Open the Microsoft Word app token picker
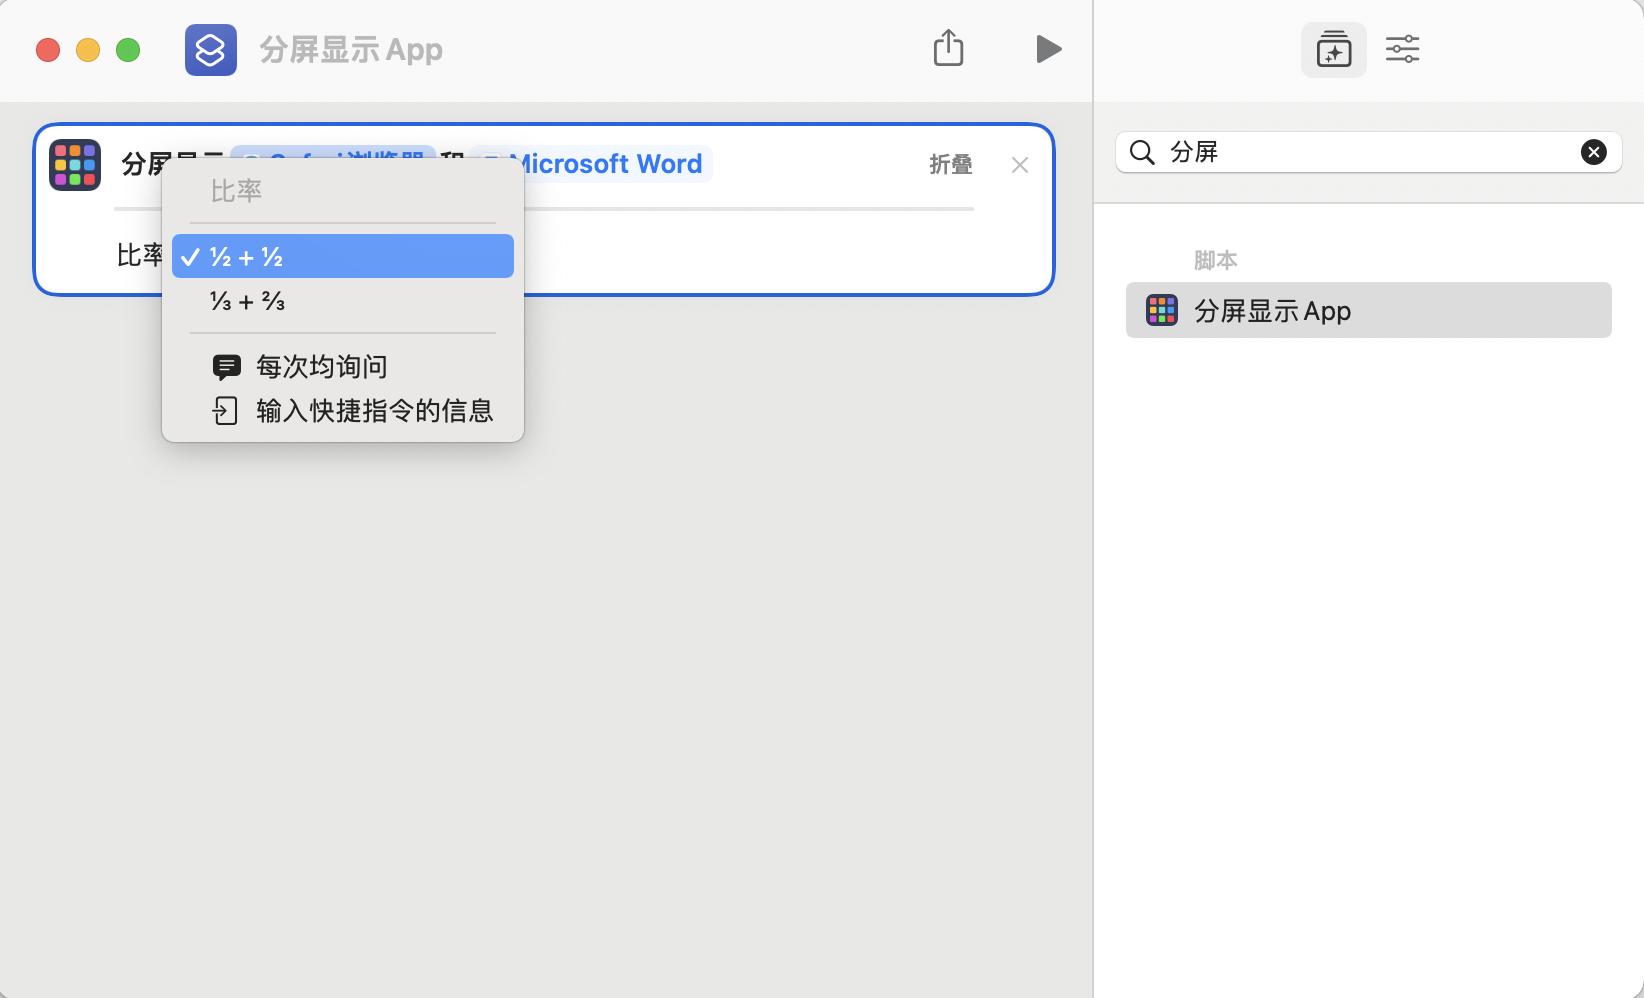Image resolution: width=1644 pixels, height=998 pixels. (x=592, y=164)
